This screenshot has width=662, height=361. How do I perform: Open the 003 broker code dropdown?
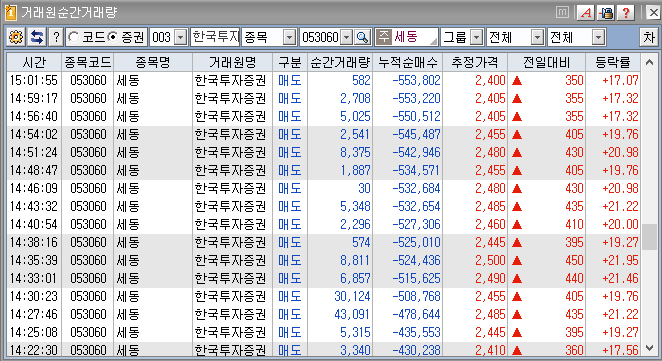coord(181,38)
